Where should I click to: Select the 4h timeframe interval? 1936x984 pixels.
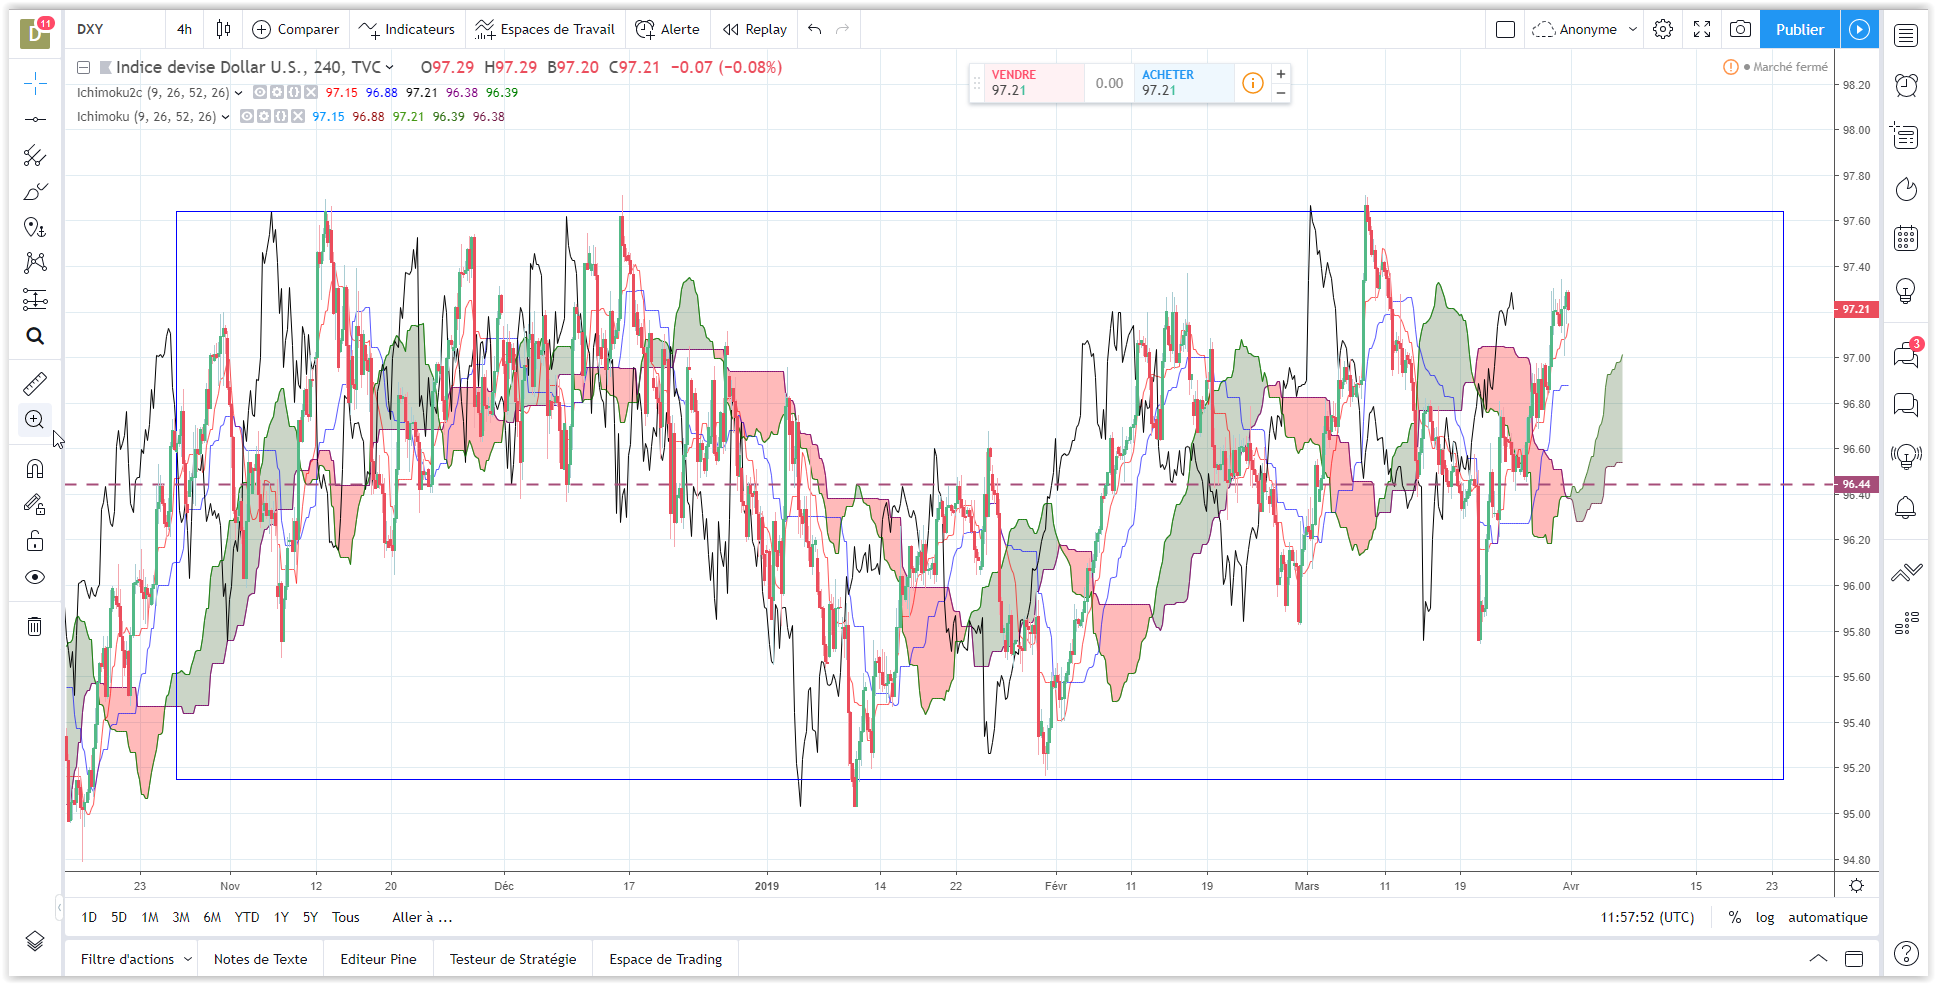184,29
